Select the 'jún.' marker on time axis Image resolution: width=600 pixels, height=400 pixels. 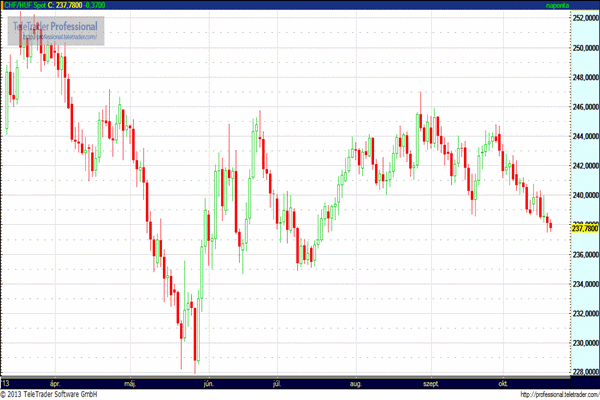click(x=208, y=382)
